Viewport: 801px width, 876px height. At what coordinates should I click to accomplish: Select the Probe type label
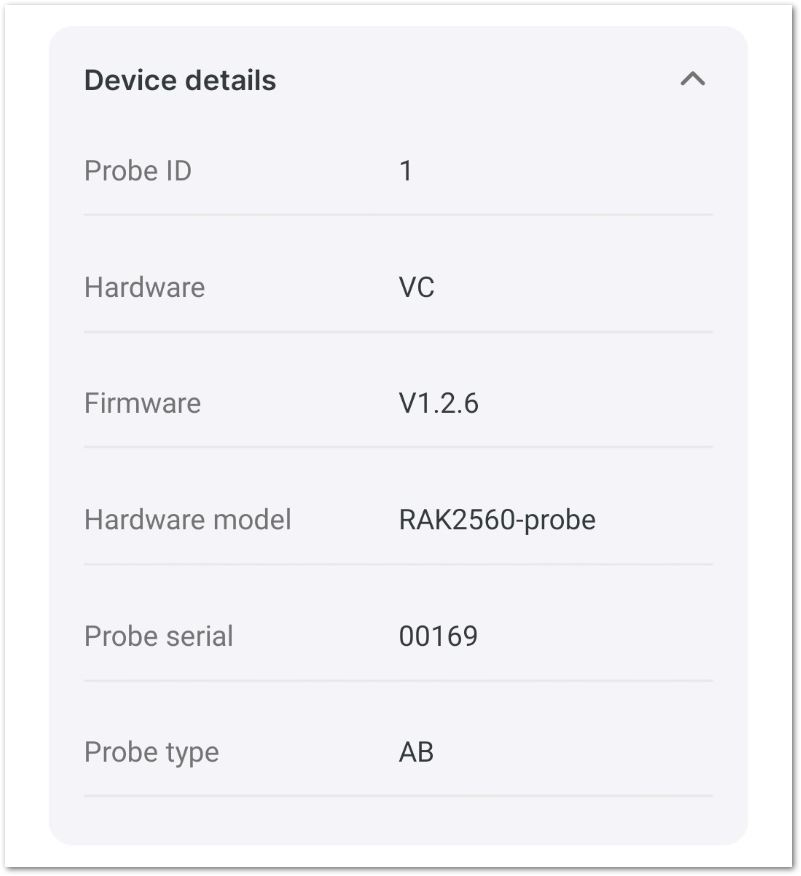pos(151,752)
